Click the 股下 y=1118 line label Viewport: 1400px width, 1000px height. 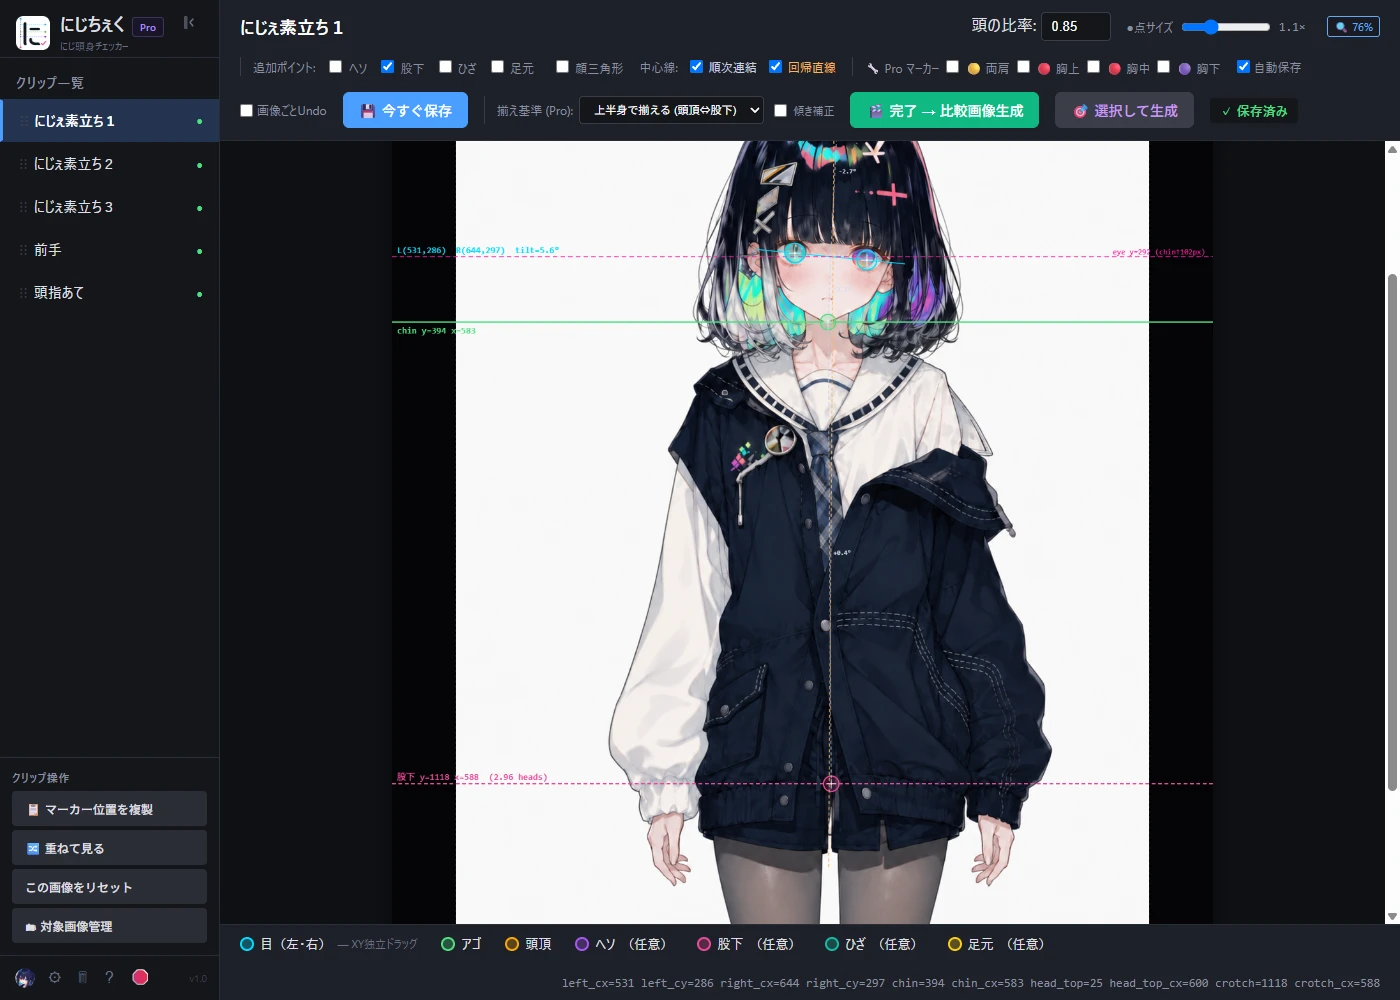[472, 777]
